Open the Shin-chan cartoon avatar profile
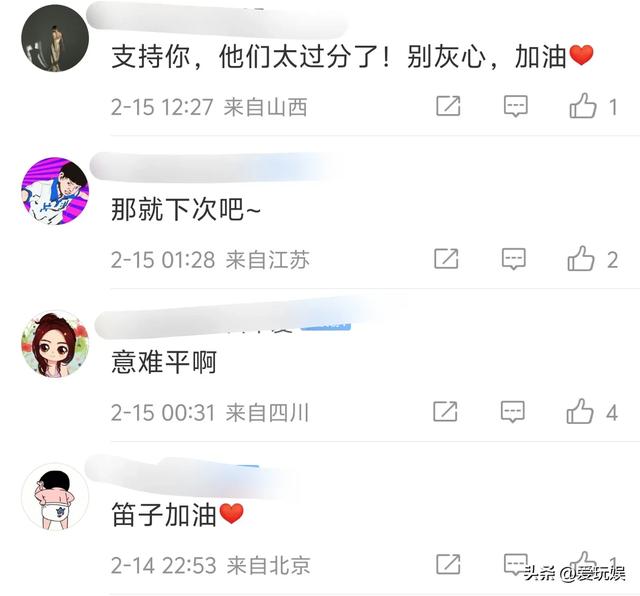The image size is (640, 596). pos(55,496)
